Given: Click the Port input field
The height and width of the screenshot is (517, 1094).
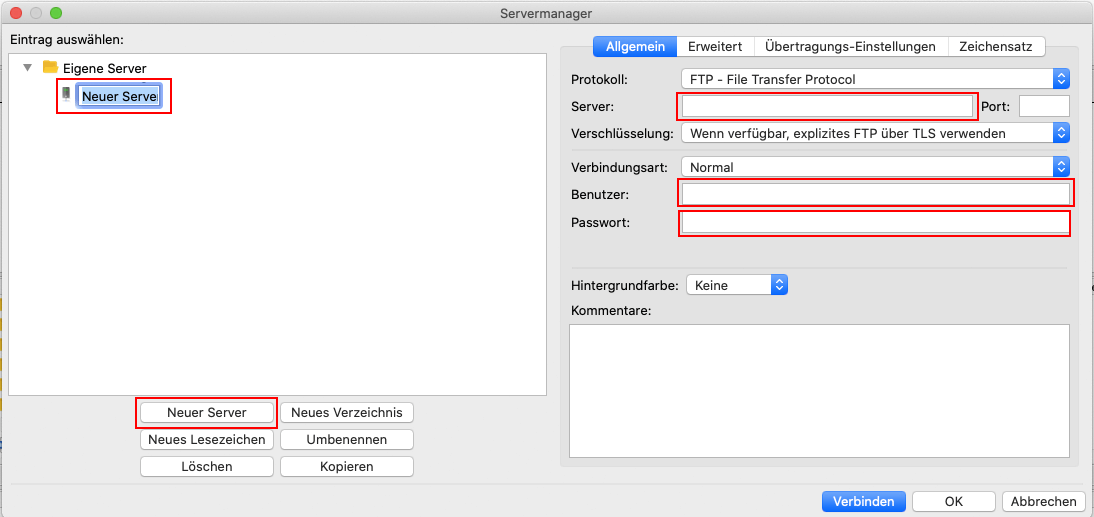Looking at the screenshot, I should [x=1044, y=106].
